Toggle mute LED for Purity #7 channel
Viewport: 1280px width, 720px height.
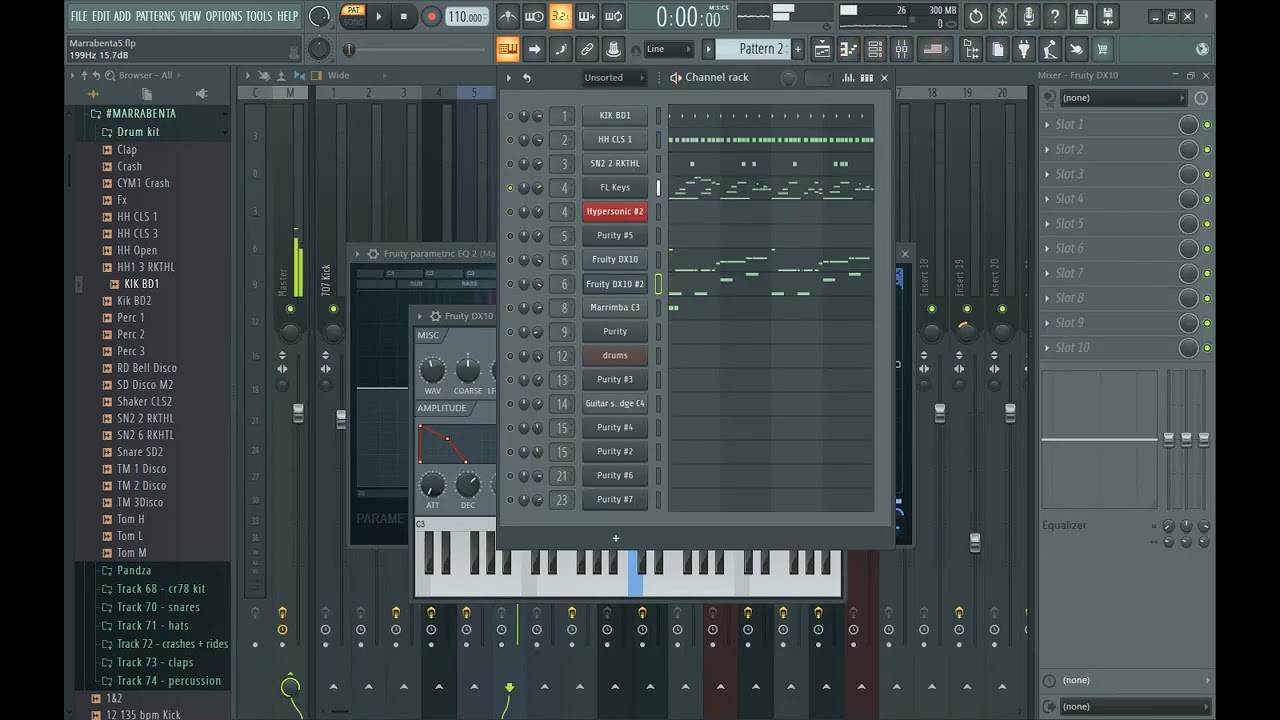[x=510, y=500]
